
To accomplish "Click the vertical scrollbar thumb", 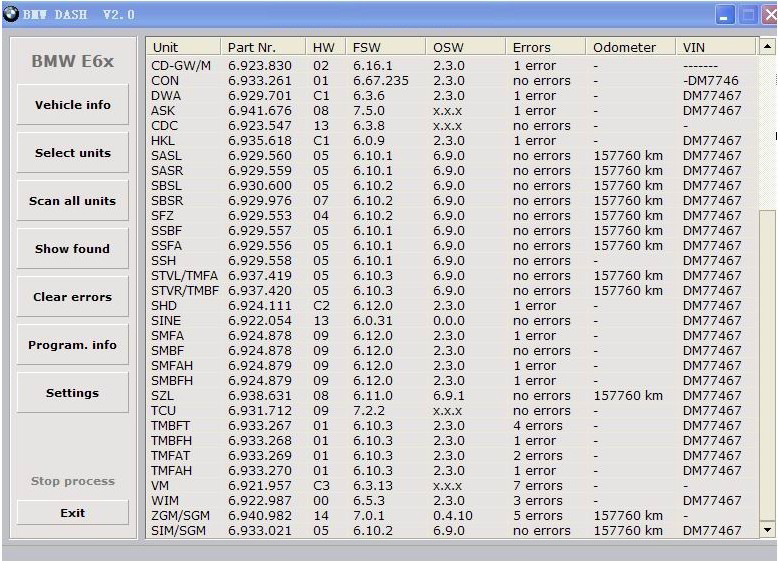I will pyautogui.click(x=767, y=365).
